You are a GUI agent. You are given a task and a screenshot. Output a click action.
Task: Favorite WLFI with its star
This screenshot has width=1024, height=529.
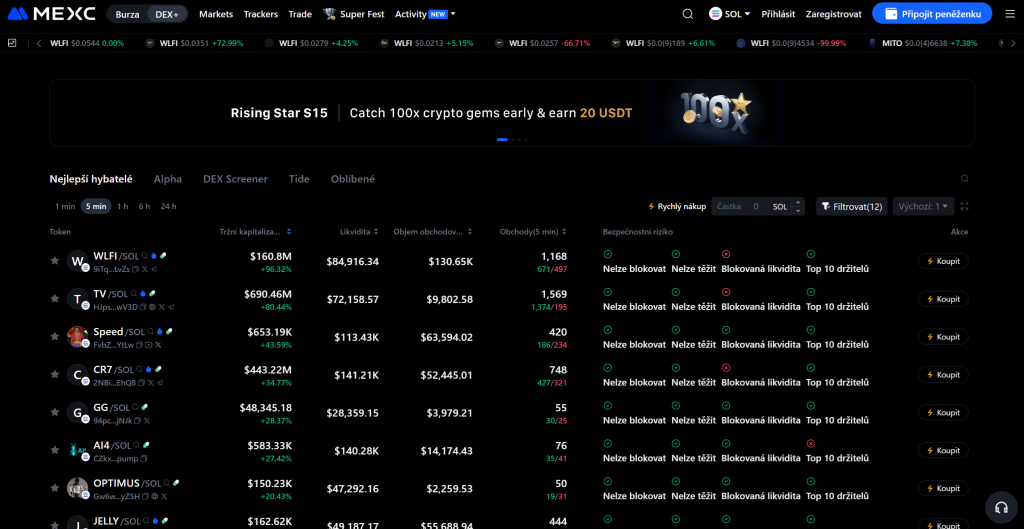(55, 261)
